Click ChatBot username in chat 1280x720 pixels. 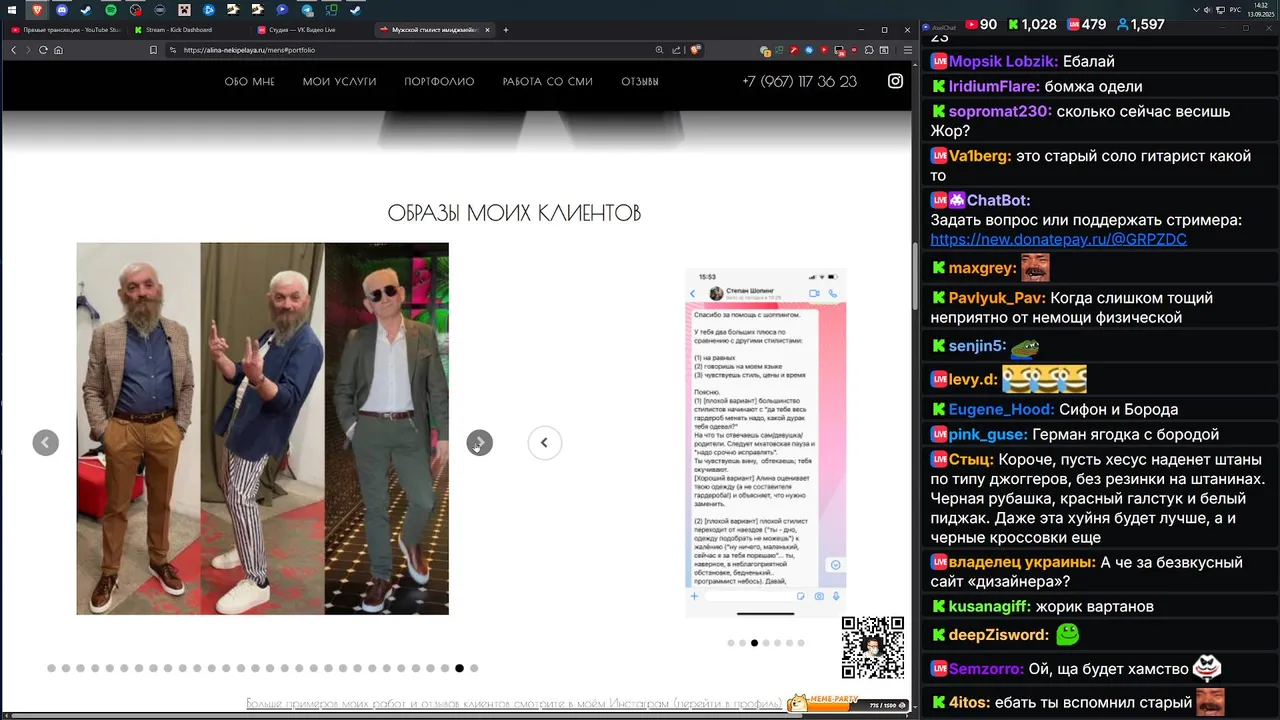point(998,201)
